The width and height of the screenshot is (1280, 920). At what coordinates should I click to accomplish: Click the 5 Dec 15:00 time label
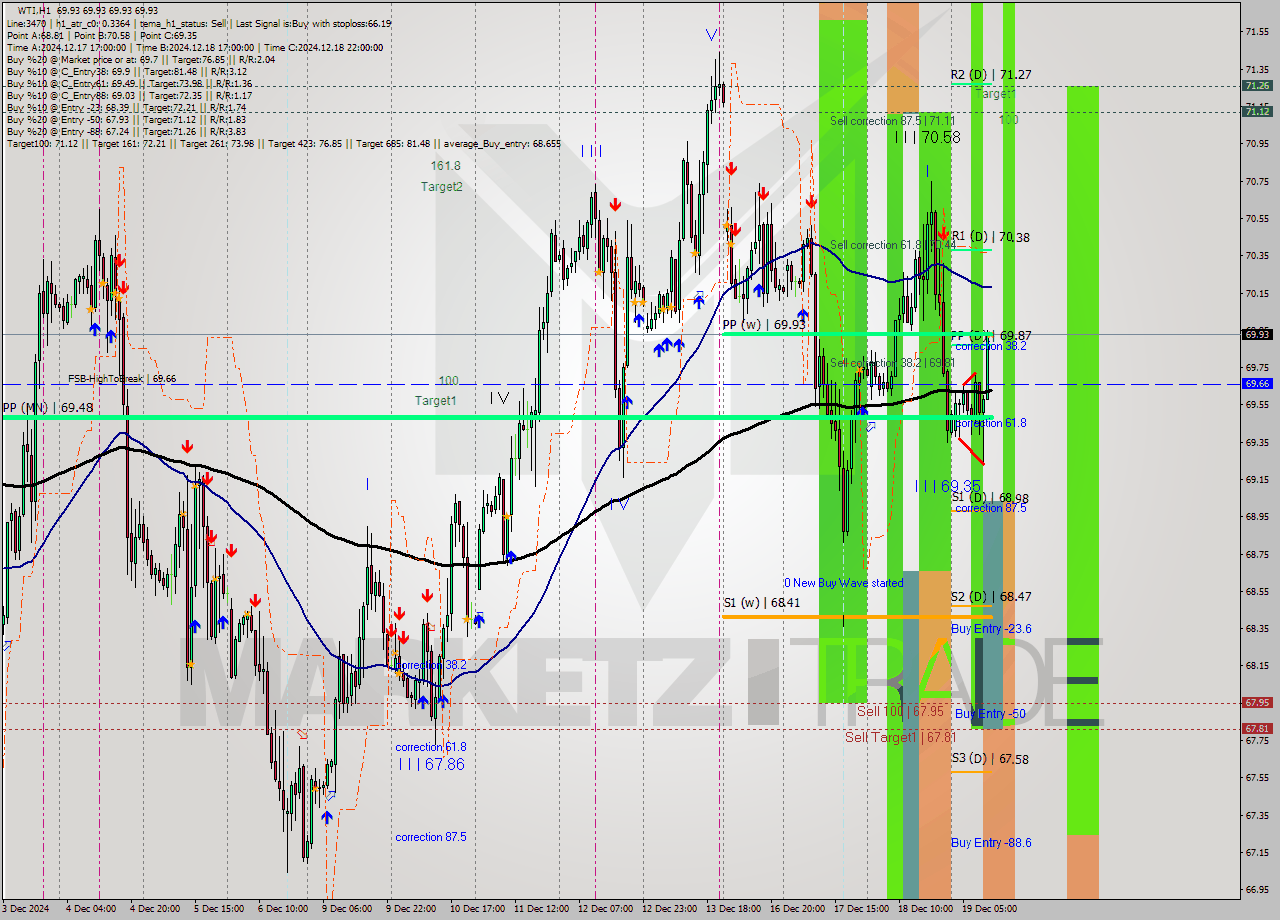(219, 909)
